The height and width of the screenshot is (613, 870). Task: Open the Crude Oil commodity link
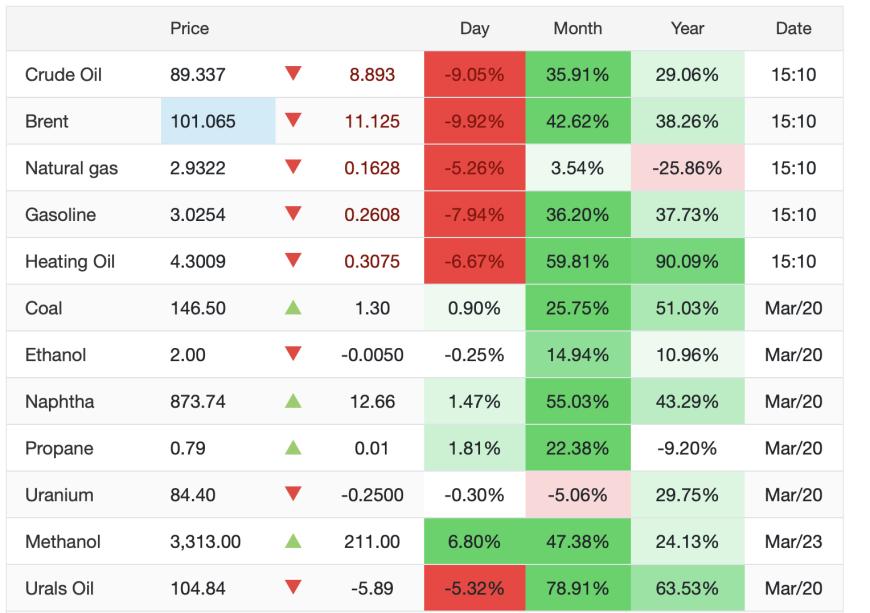[x=63, y=75]
